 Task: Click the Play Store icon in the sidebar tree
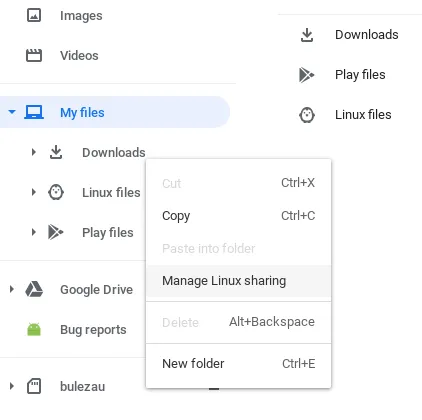tap(56, 232)
